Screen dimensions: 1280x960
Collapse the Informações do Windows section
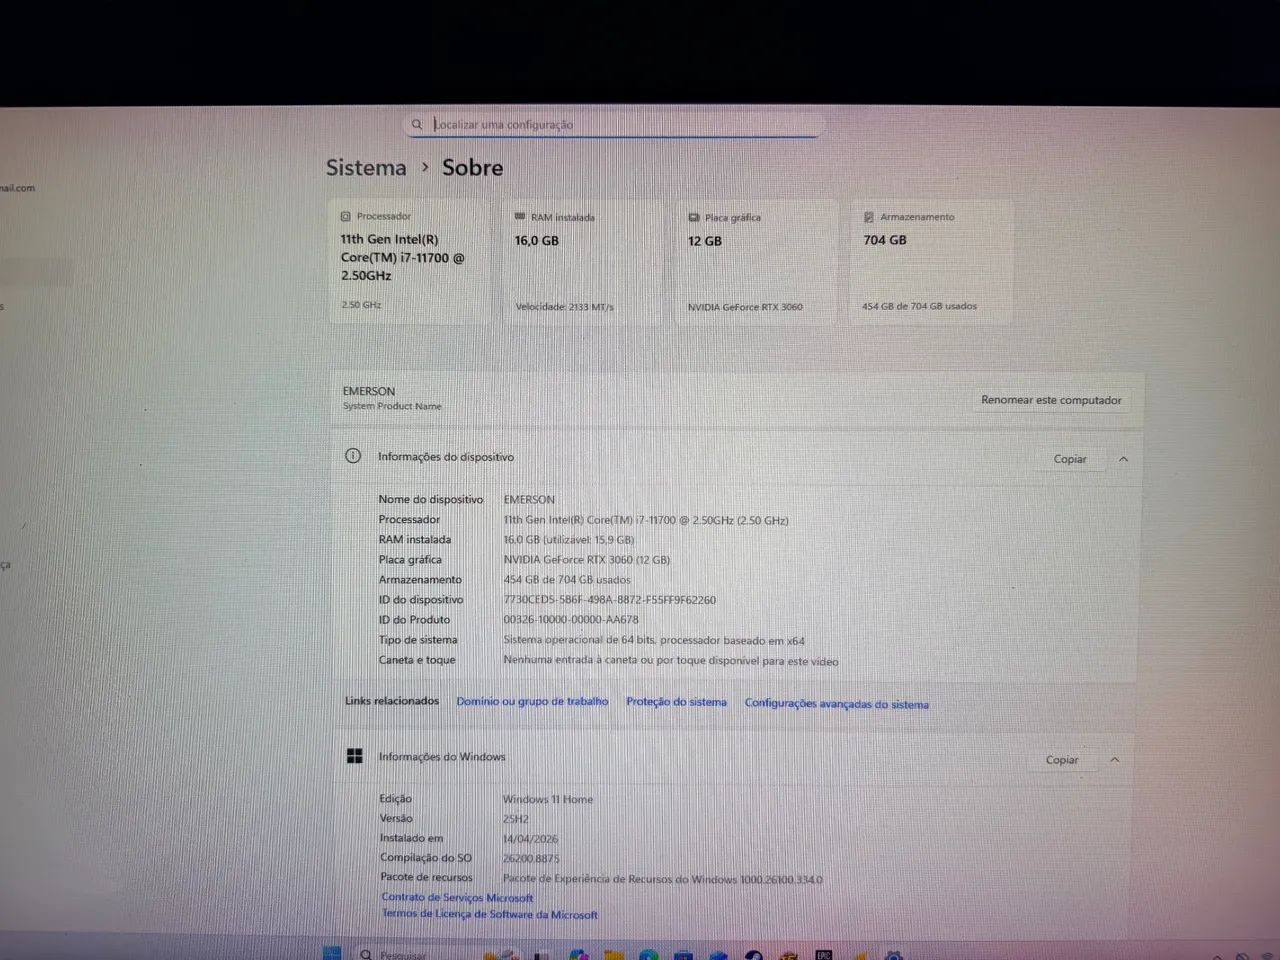tap(1115, 760)
